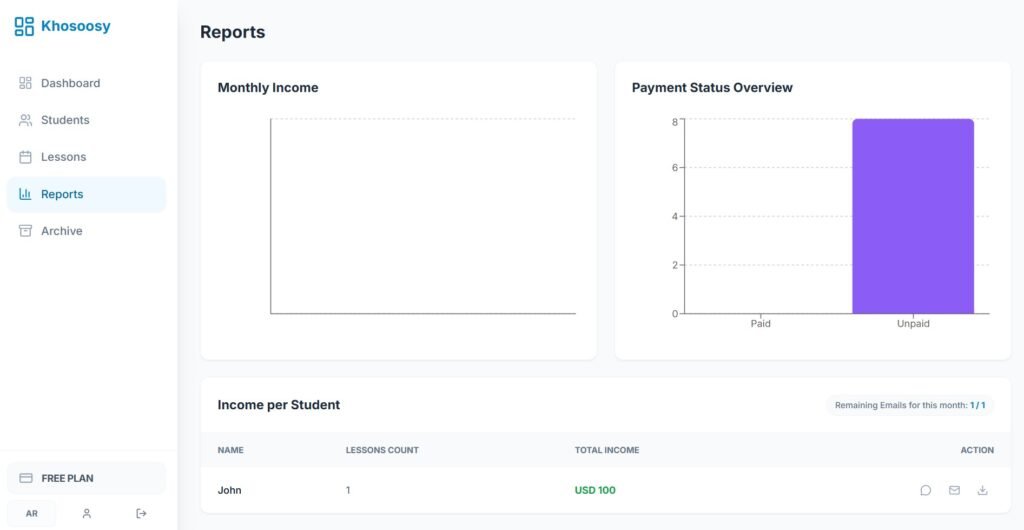
Task: Open the Dashboard page from sidebar
Action: (70, 83)
